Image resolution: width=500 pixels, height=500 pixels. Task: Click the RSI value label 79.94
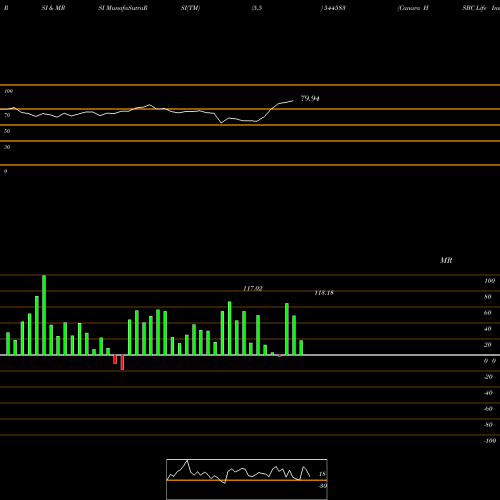[x=310, y=98]
